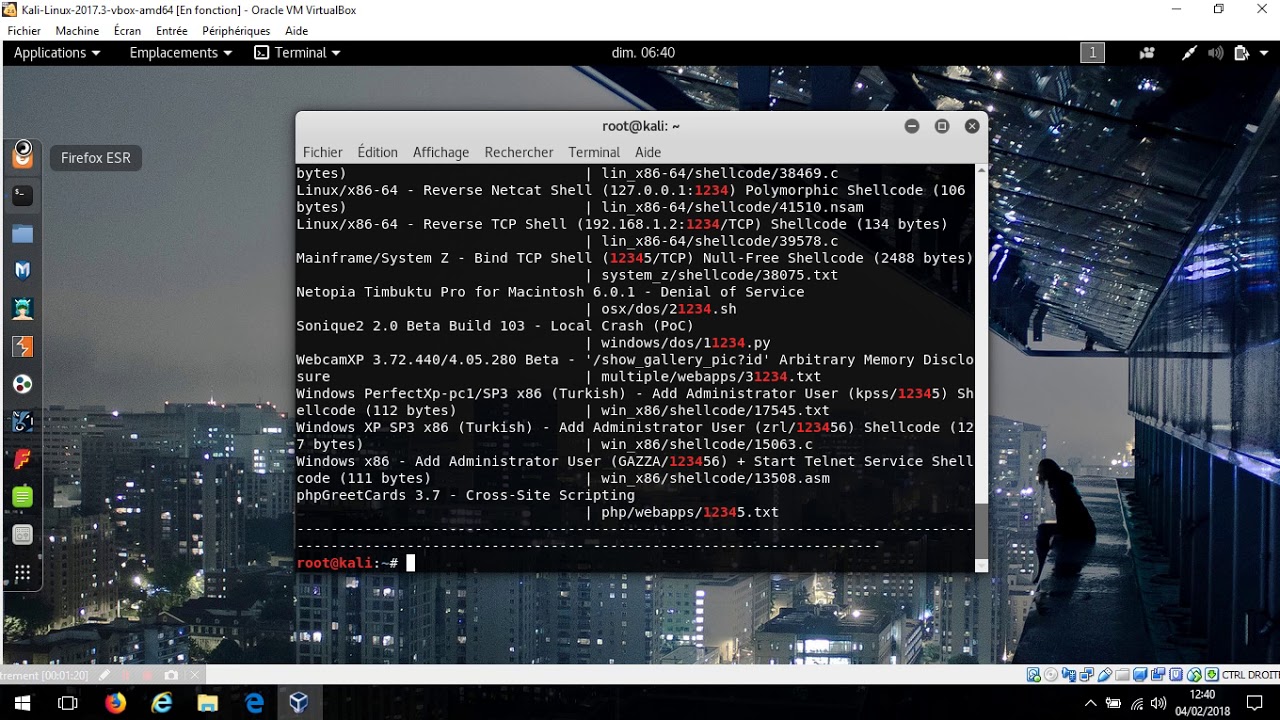Open the terminal Rechercher menu
The height and width of the screenshot is (720, 1280).
[519, 152]
